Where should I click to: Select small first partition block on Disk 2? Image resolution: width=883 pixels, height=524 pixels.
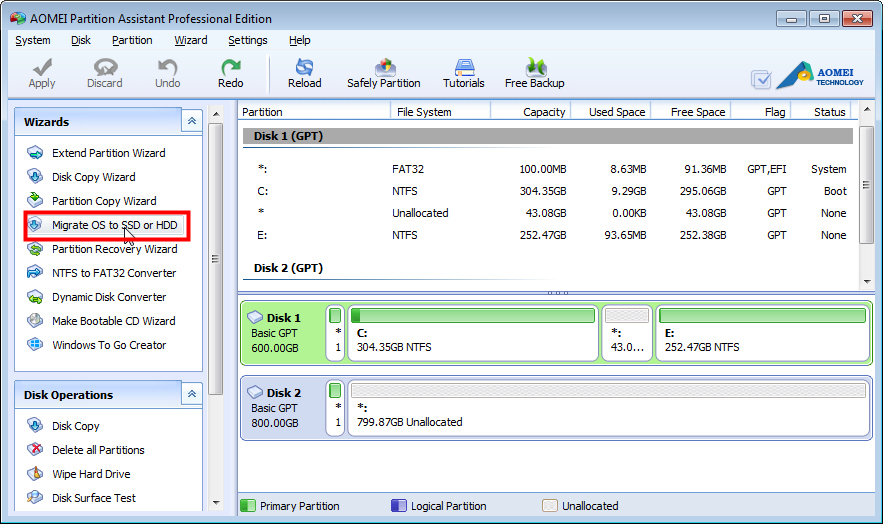click(335, 407)
